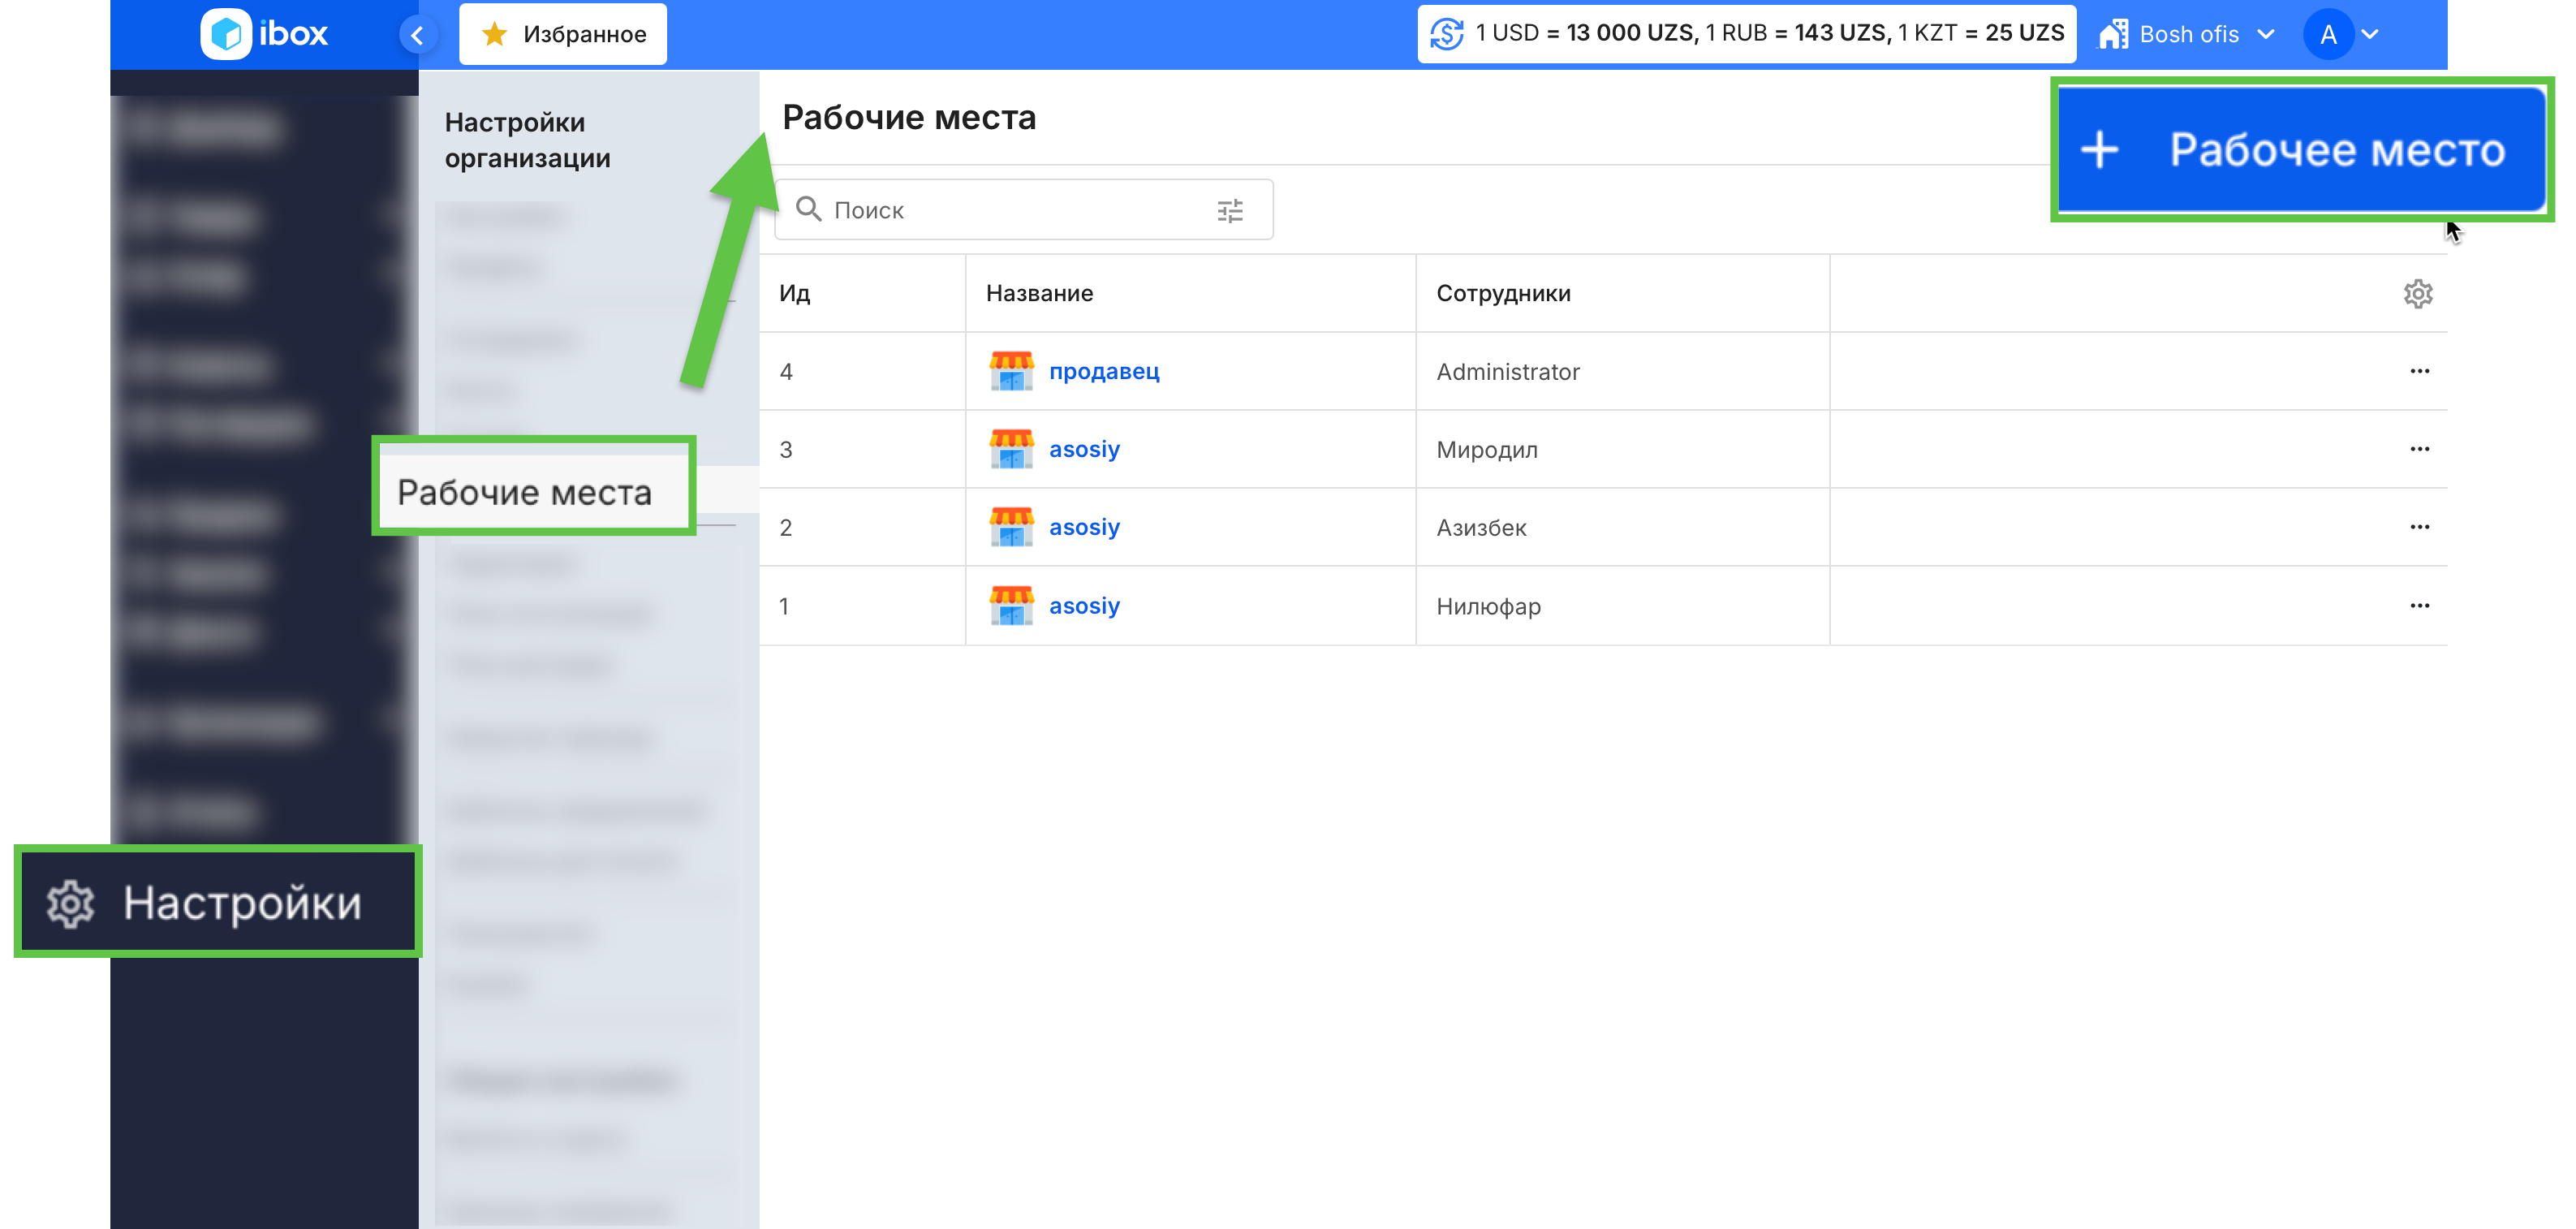
Task: Select the Азизбек employee cell
Action: (1622, 527)
